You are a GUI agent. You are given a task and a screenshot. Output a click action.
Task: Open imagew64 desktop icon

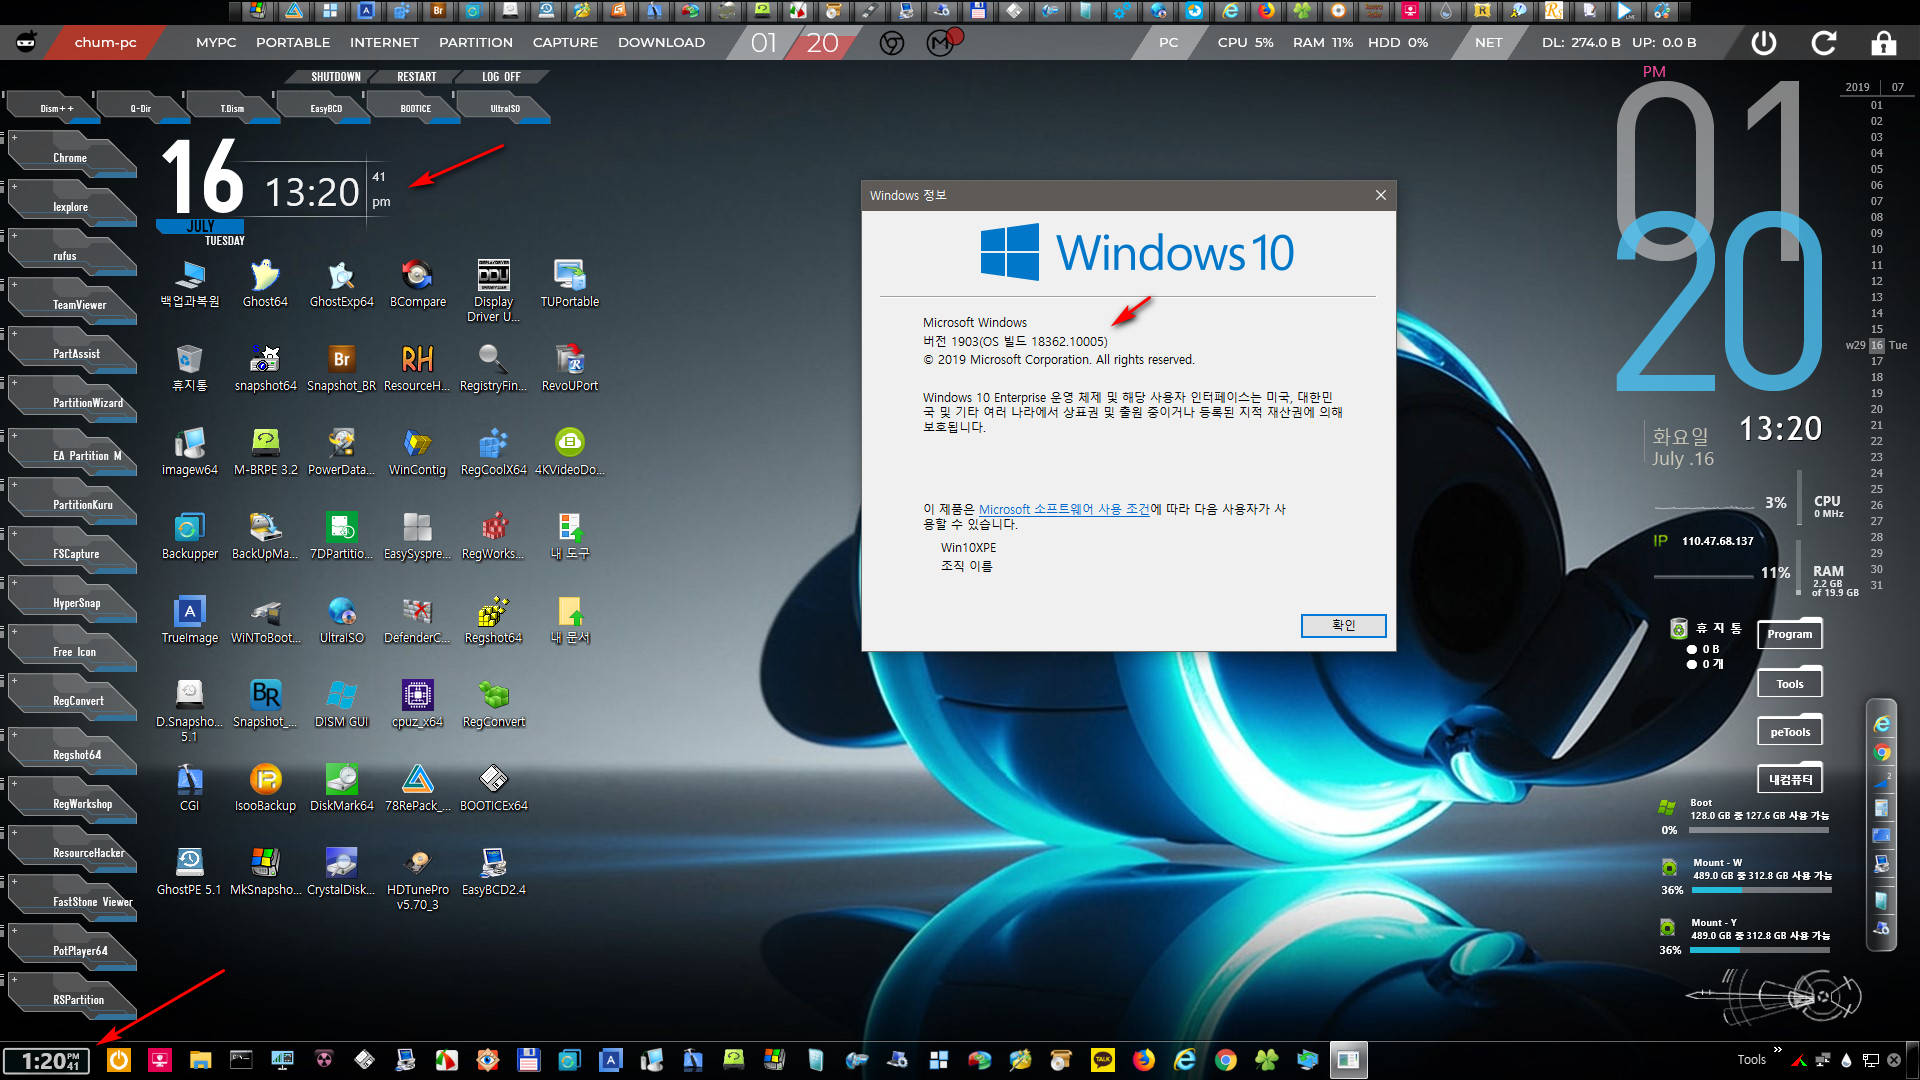pos(189,451)
